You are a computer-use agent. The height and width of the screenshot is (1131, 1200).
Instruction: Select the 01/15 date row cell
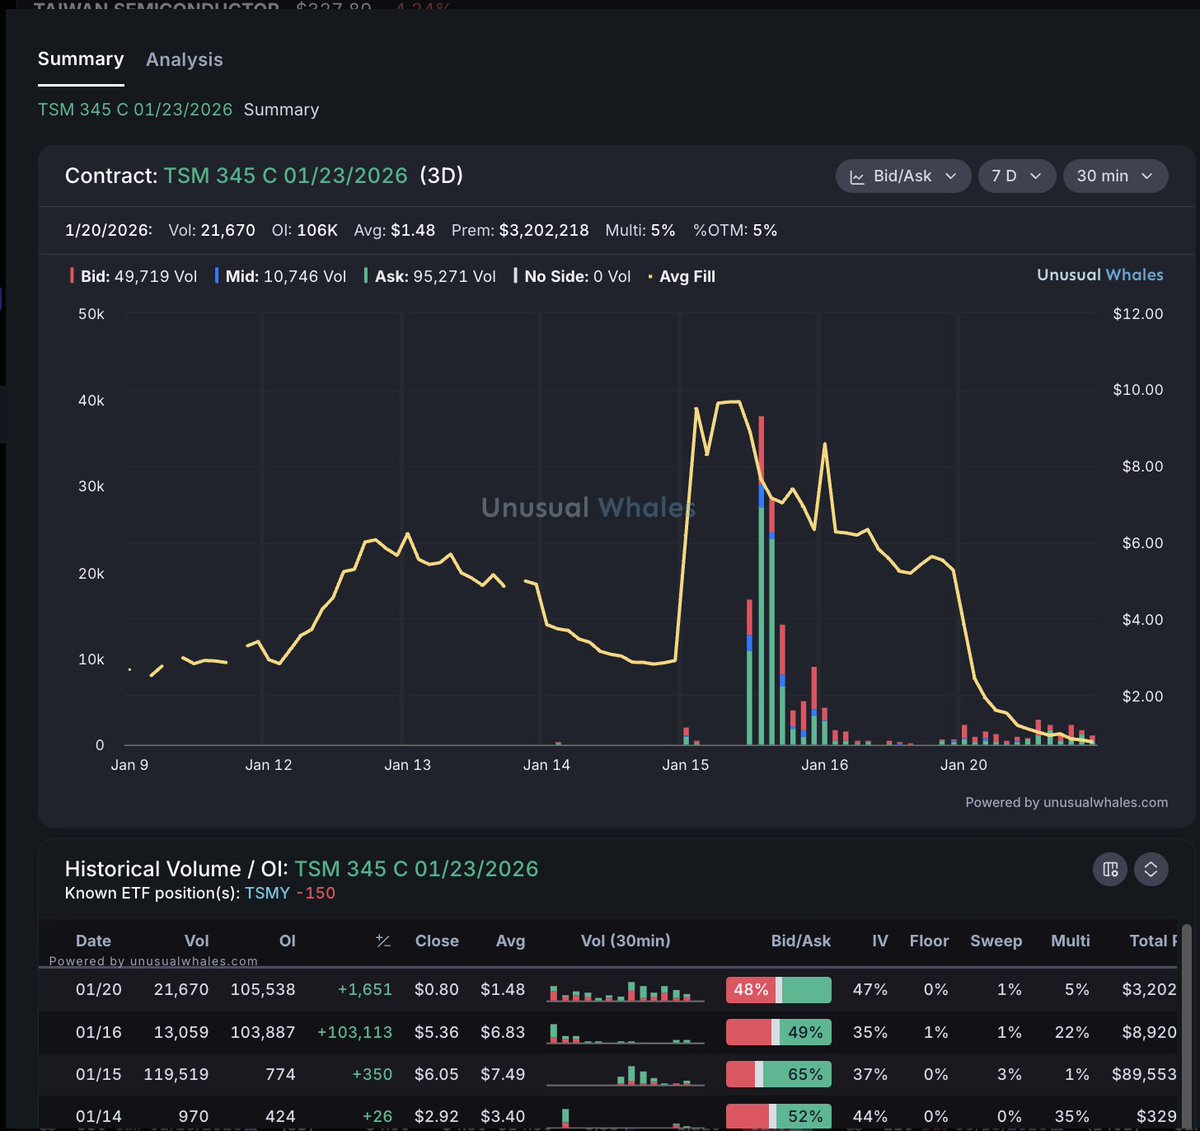coord(98,1074)
